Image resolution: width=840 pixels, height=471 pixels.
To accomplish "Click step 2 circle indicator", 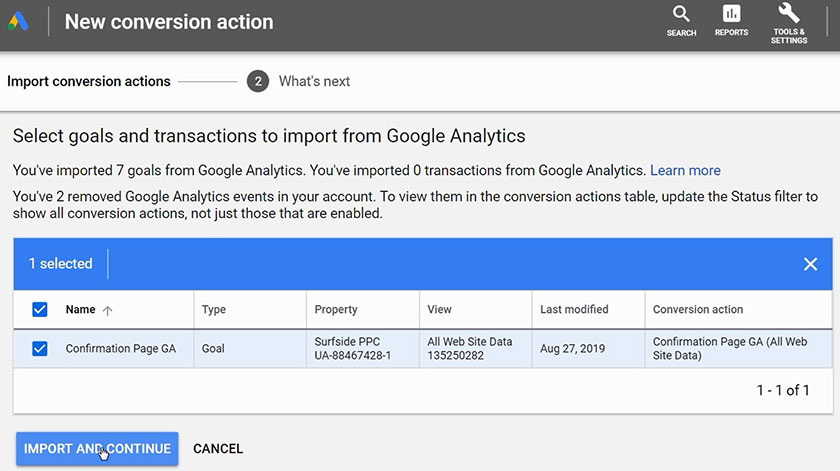I will tap(258, 82).
